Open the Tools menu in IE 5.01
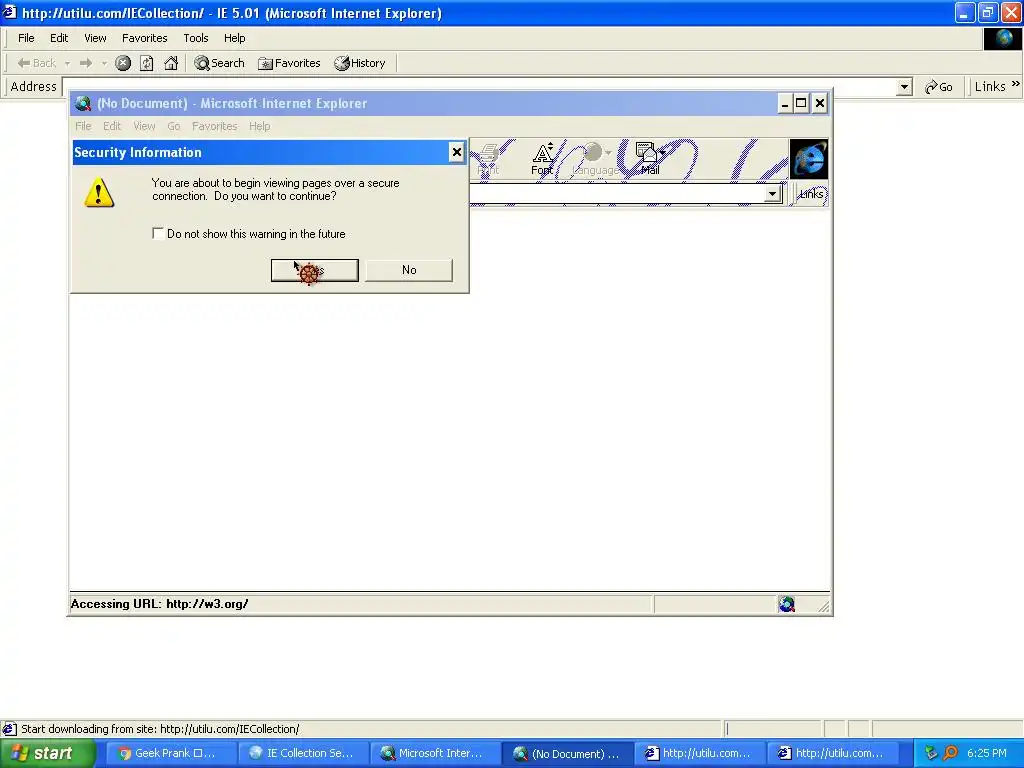Viewport: 1024px width, 768px height. 195,38
